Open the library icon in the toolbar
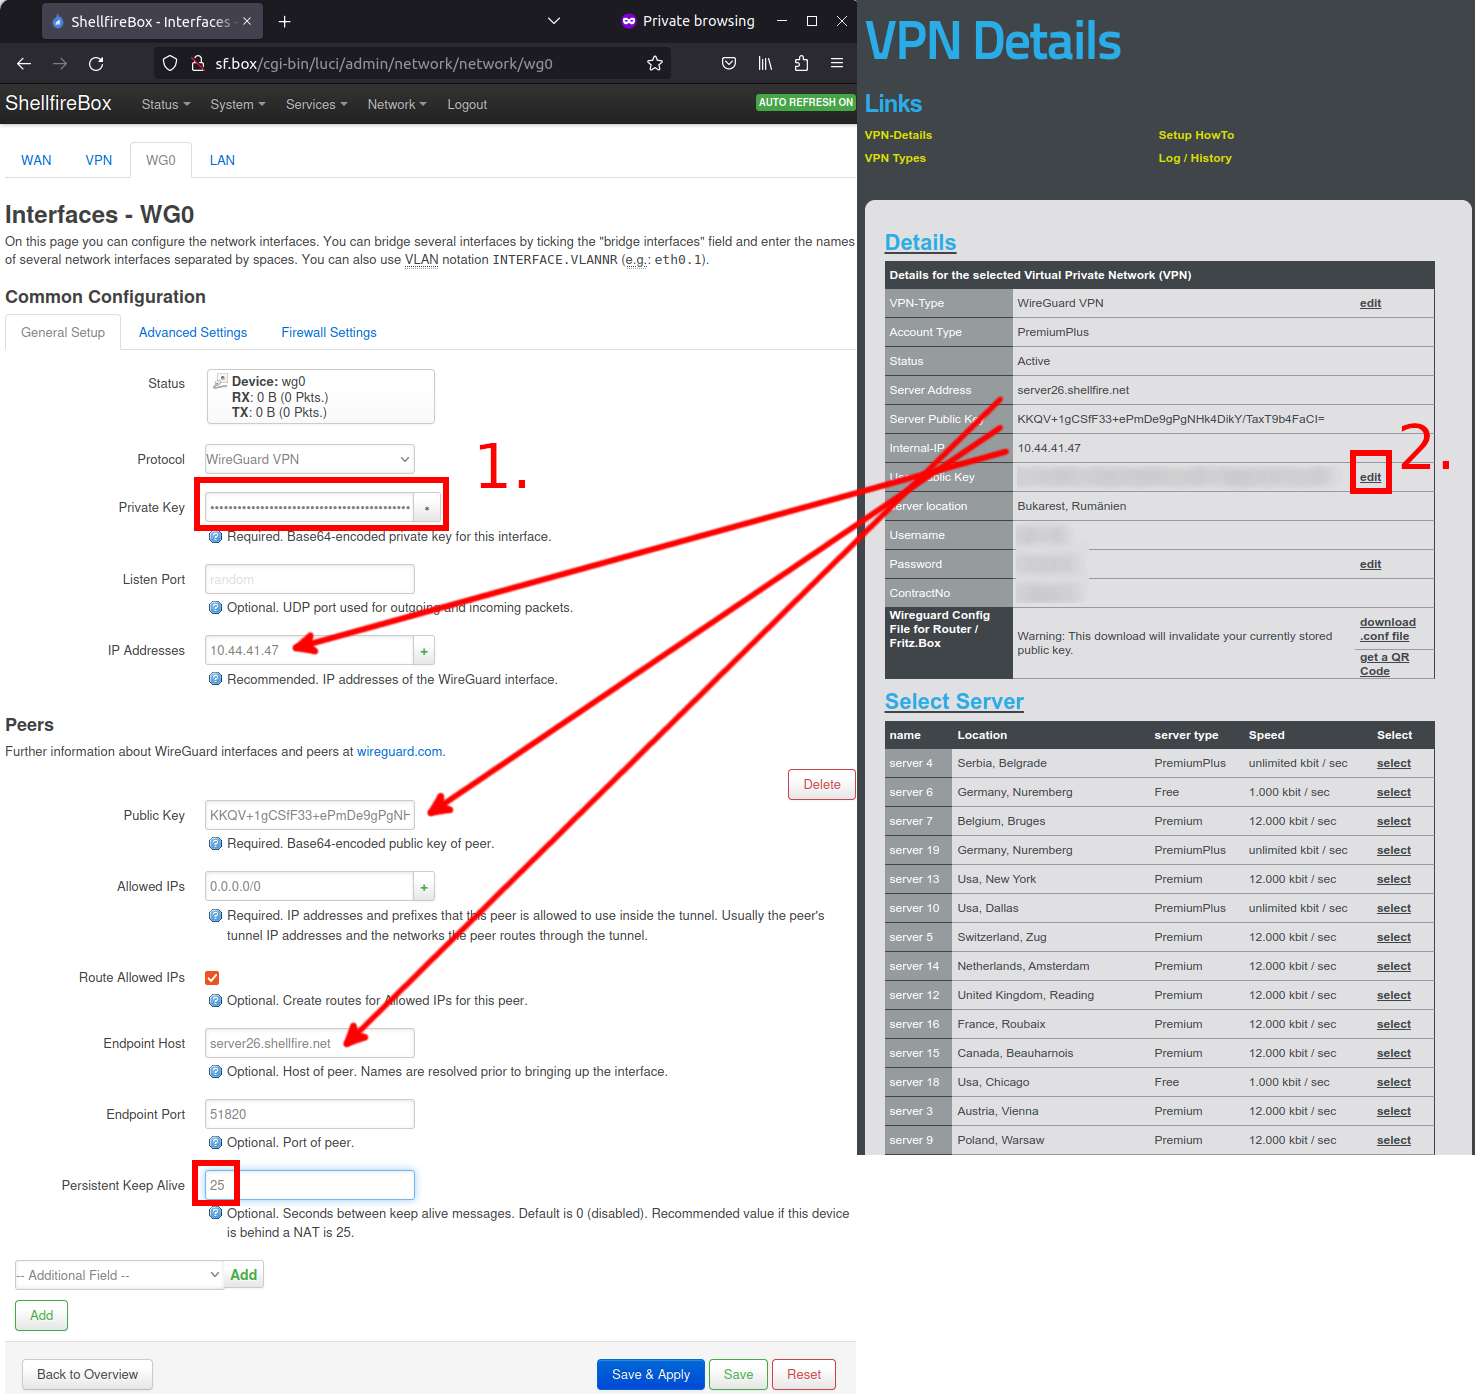This screenshot has width=1477, height=1394. (765, 63)
